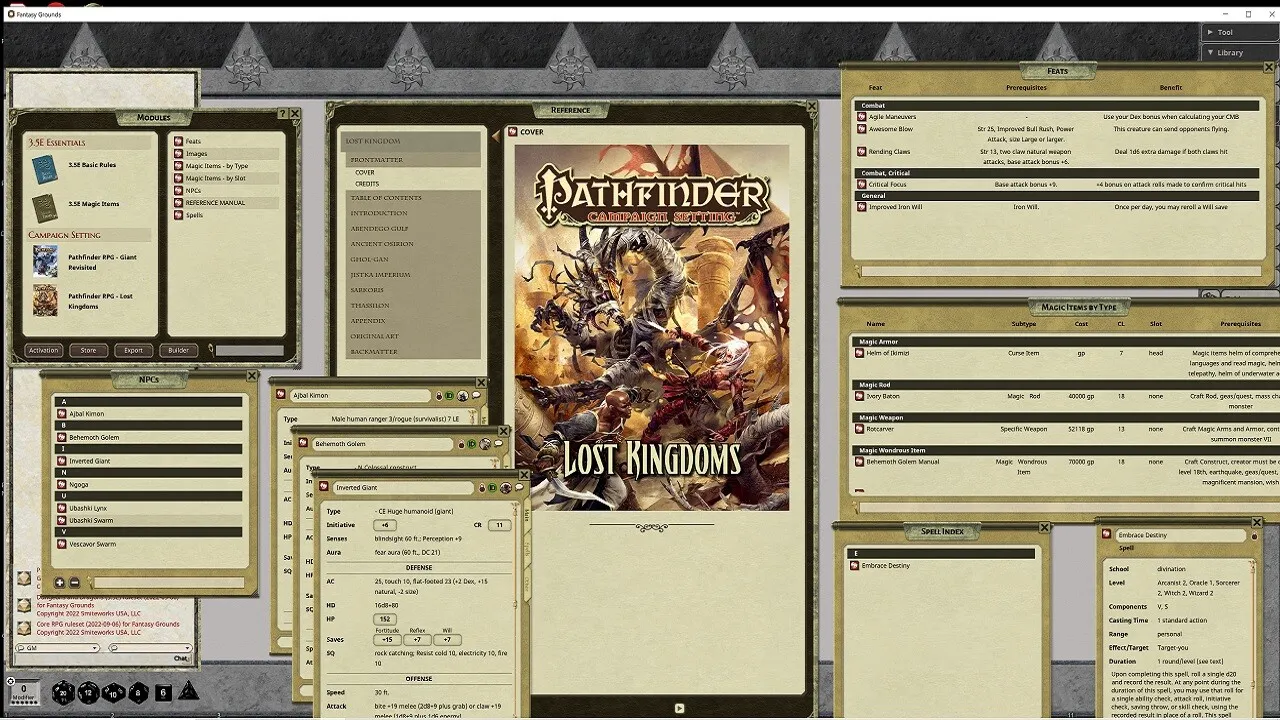Open Embrace Destiny link in Spell Index
This screenshot has height=720, width=1280.
pyautogui.click(x=854, y=566)
